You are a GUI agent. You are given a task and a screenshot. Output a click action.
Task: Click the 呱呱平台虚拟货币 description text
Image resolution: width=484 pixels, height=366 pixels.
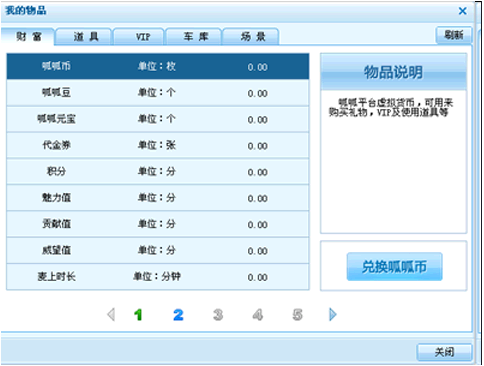point(391,107)
